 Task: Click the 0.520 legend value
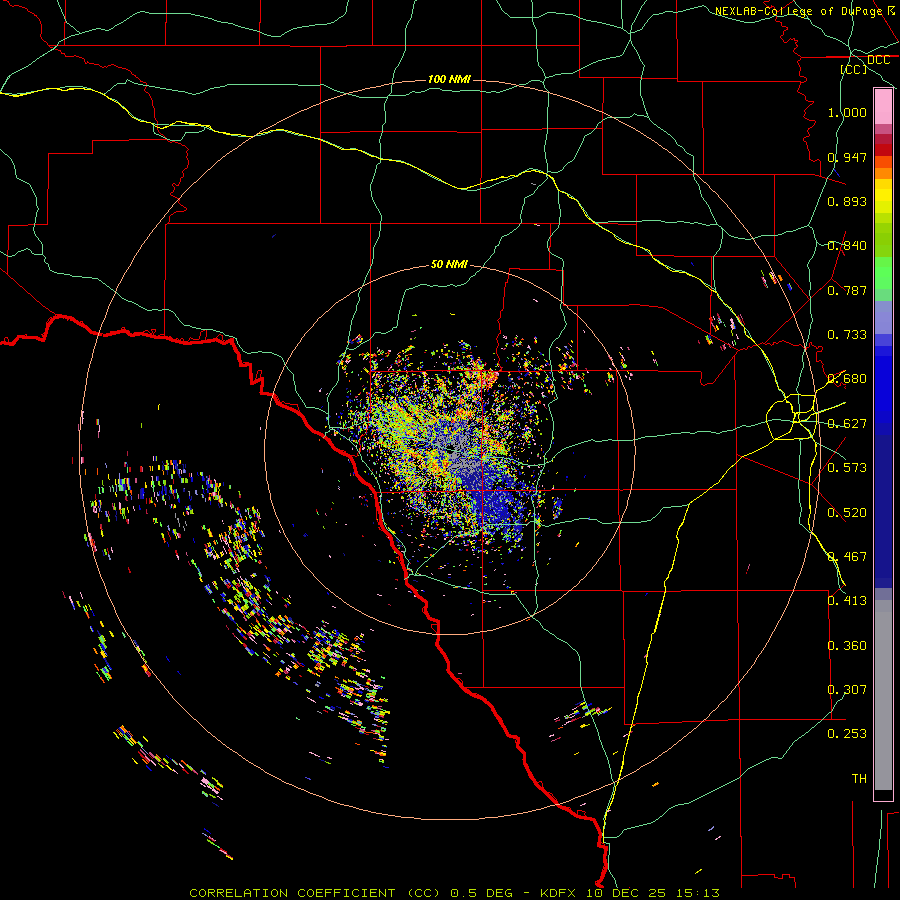(x=847, y=513)
